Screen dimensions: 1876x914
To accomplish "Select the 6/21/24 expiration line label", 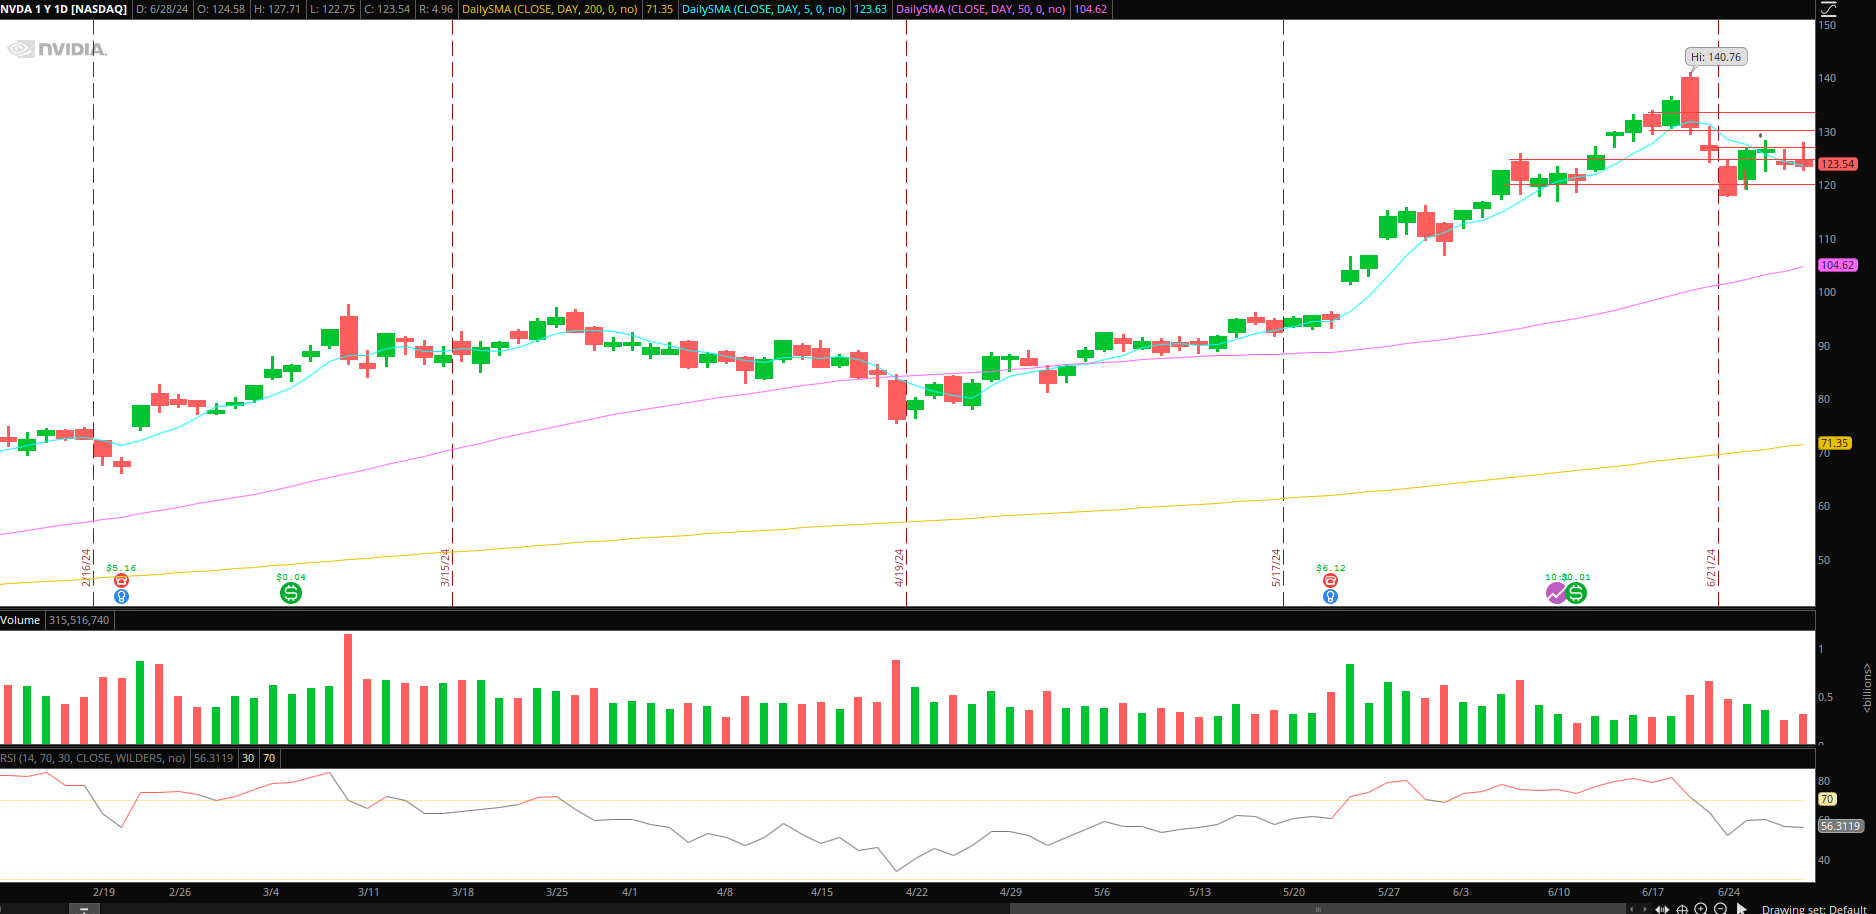I will (x=1711, y=567).
